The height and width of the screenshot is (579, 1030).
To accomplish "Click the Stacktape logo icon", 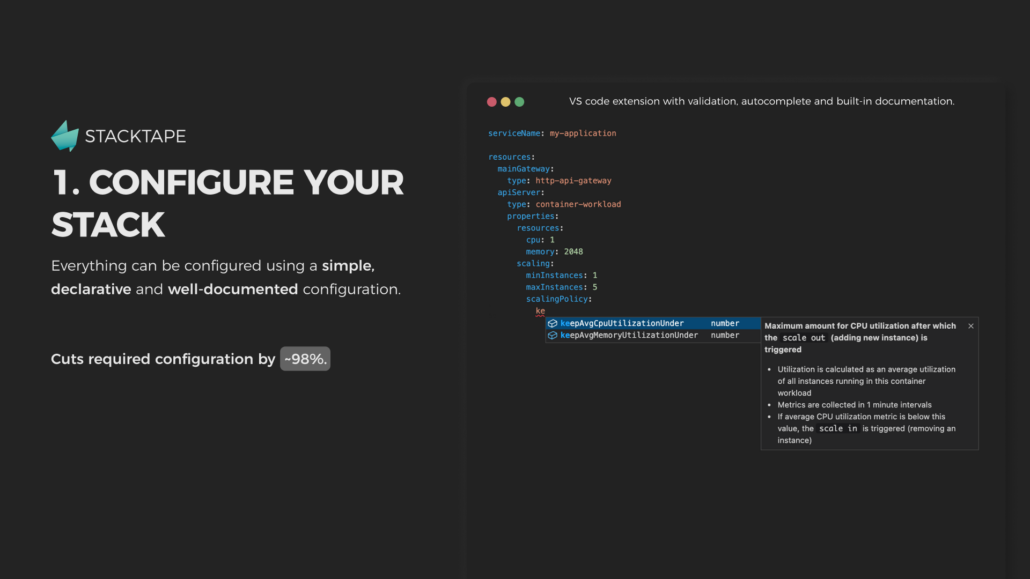I will 64,135.
